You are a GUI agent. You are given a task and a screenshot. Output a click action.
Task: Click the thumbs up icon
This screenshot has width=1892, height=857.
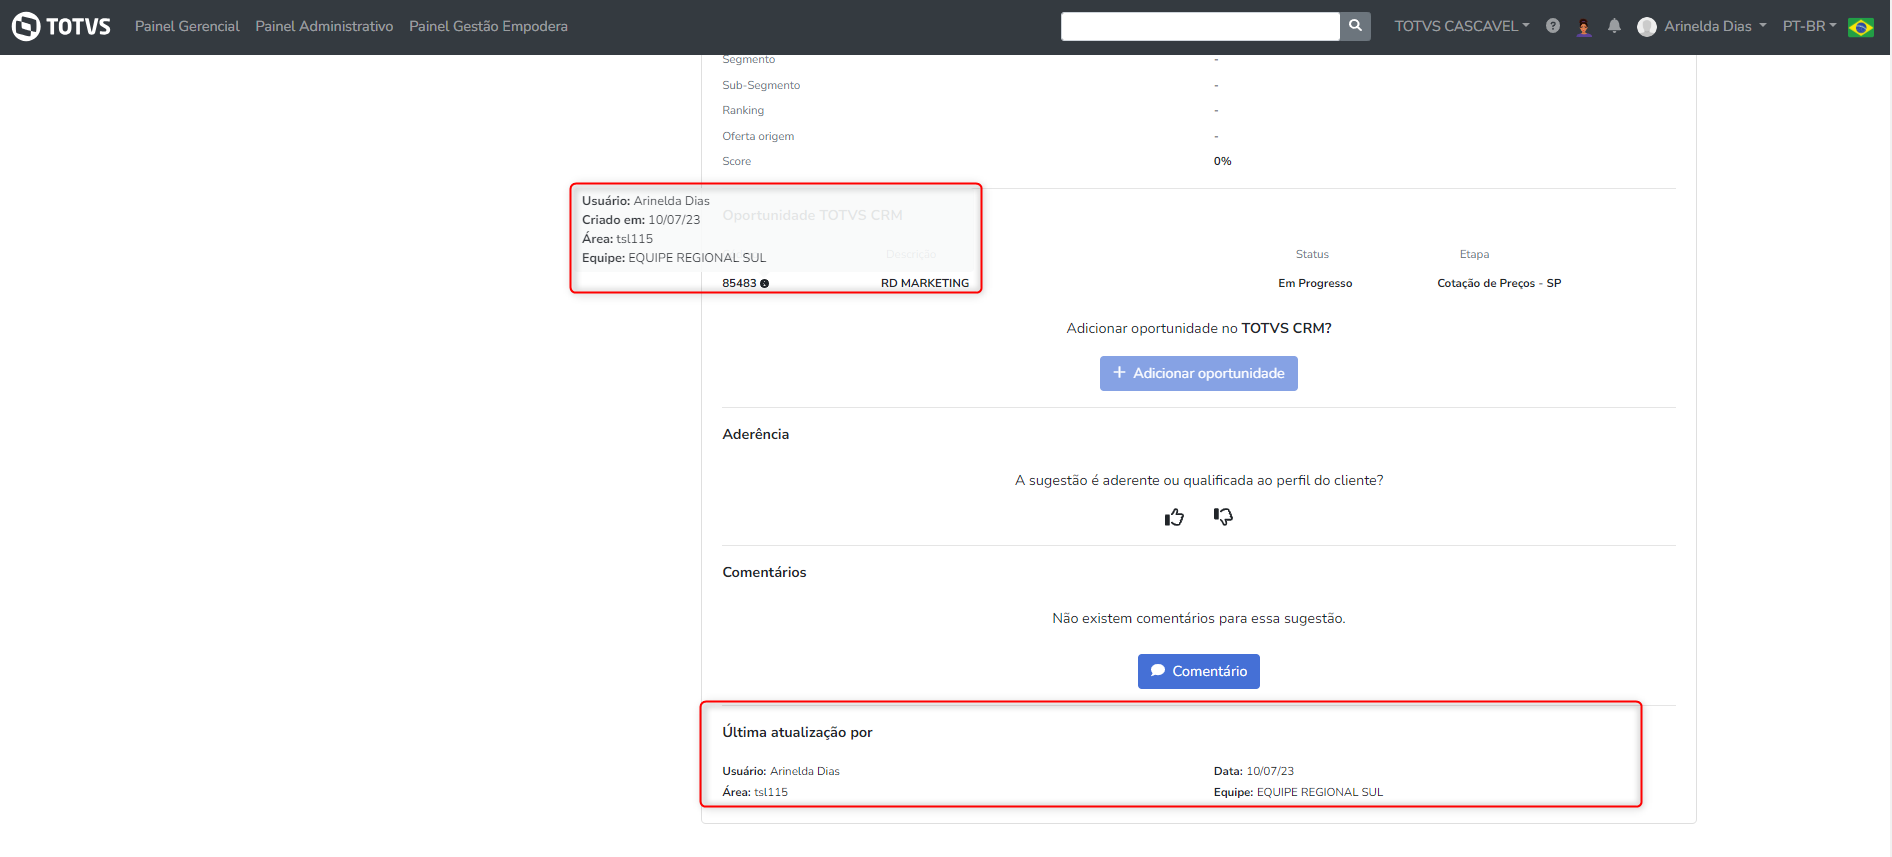coord(1174,517)
